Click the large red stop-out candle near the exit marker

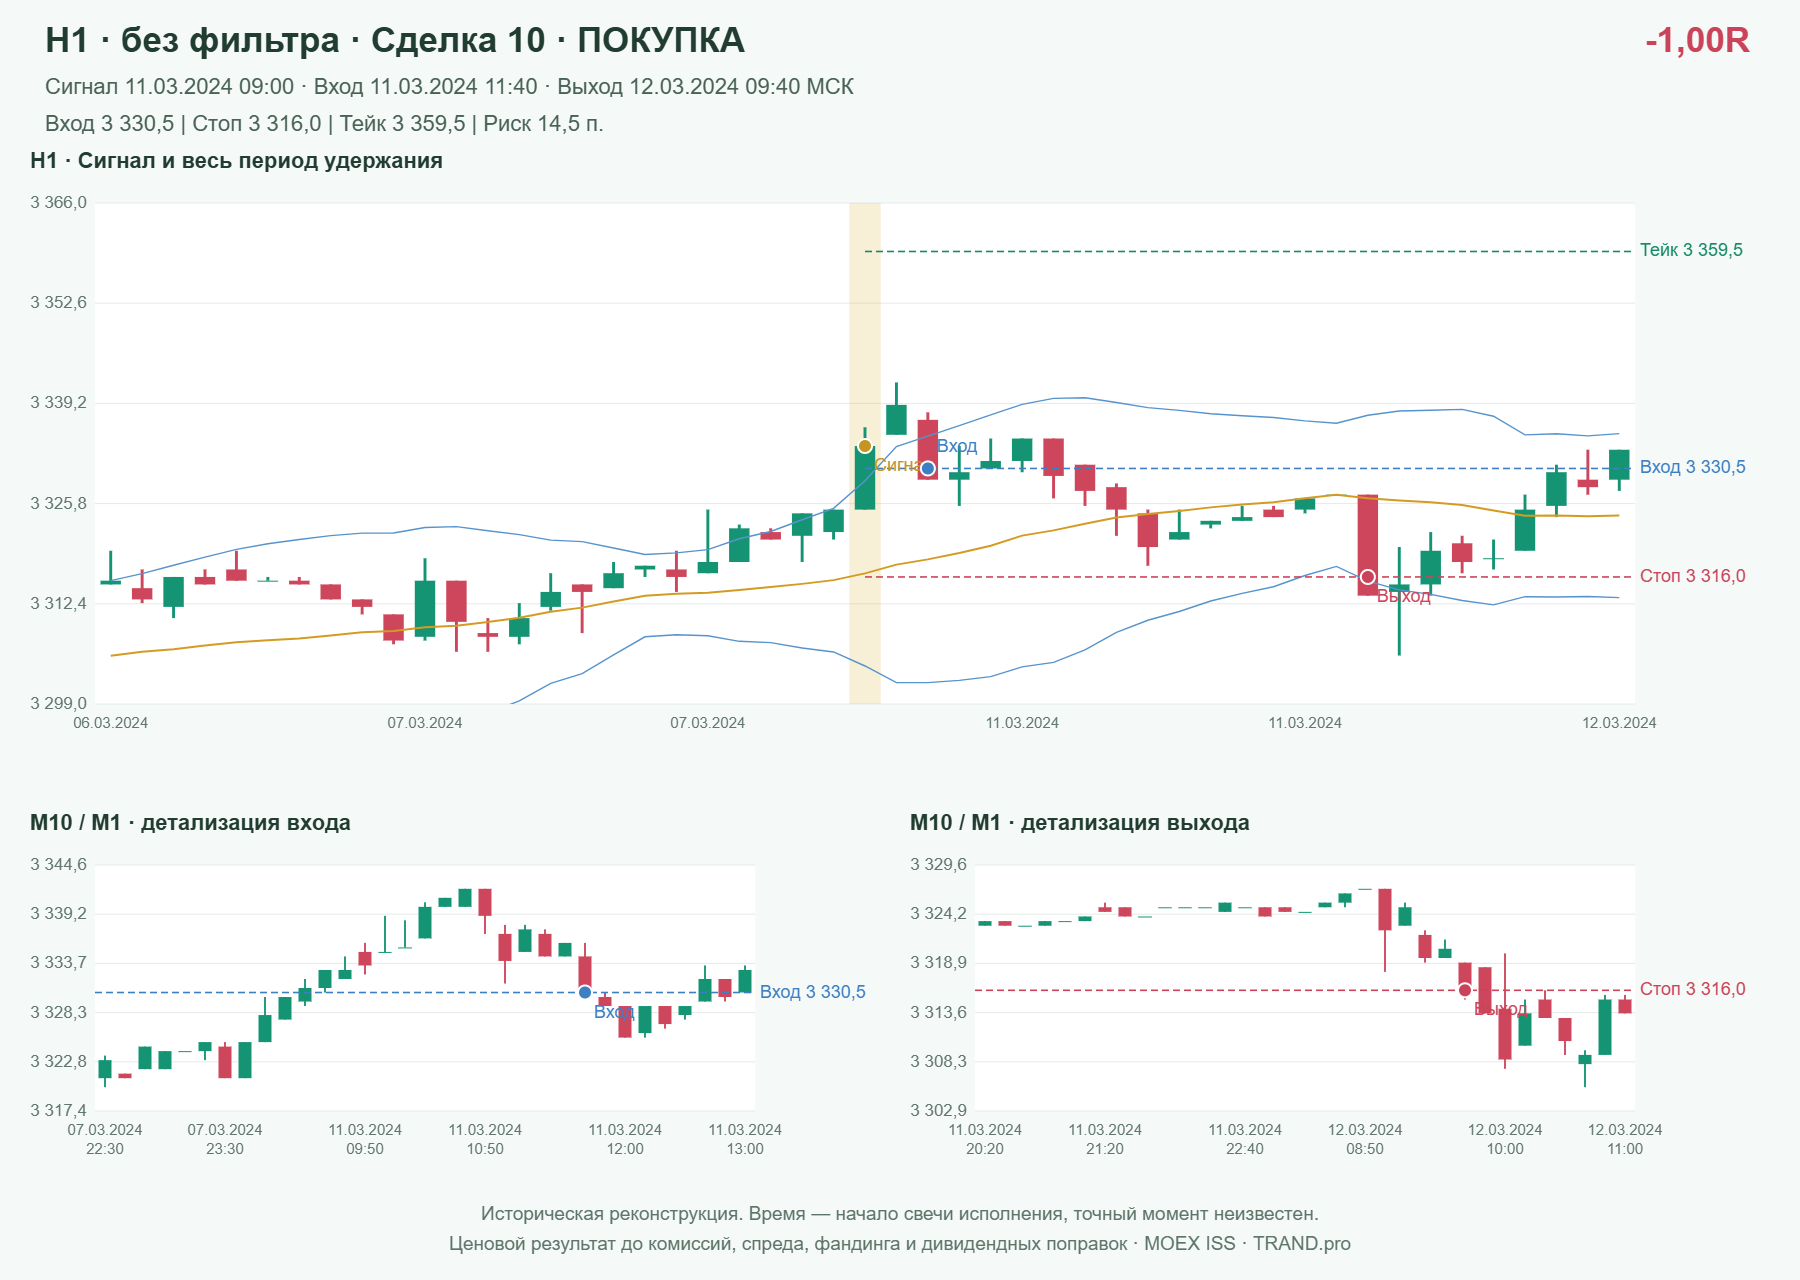coord(1367,545)
